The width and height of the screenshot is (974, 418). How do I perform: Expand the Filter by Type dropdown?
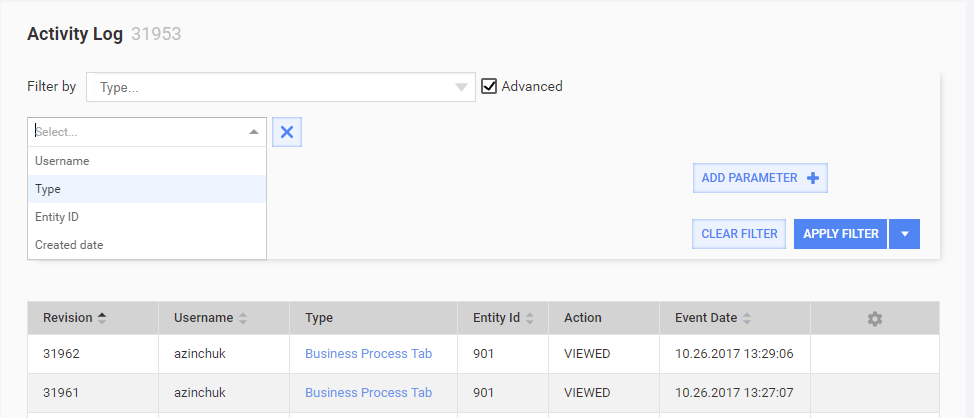tap(281, 87)
